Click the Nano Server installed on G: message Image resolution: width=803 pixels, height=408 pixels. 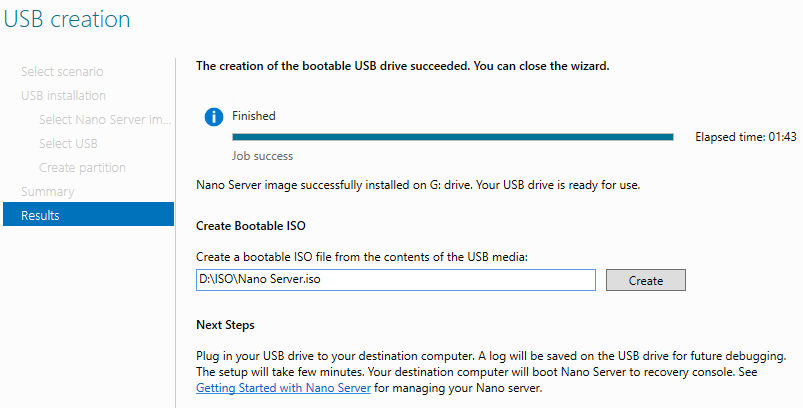coord(417,185)
